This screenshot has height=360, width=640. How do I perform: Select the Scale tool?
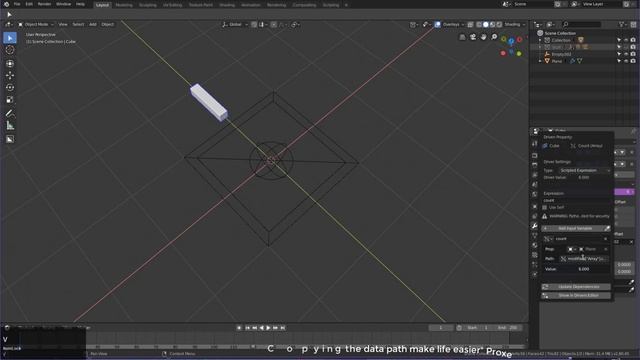[10, 100]
